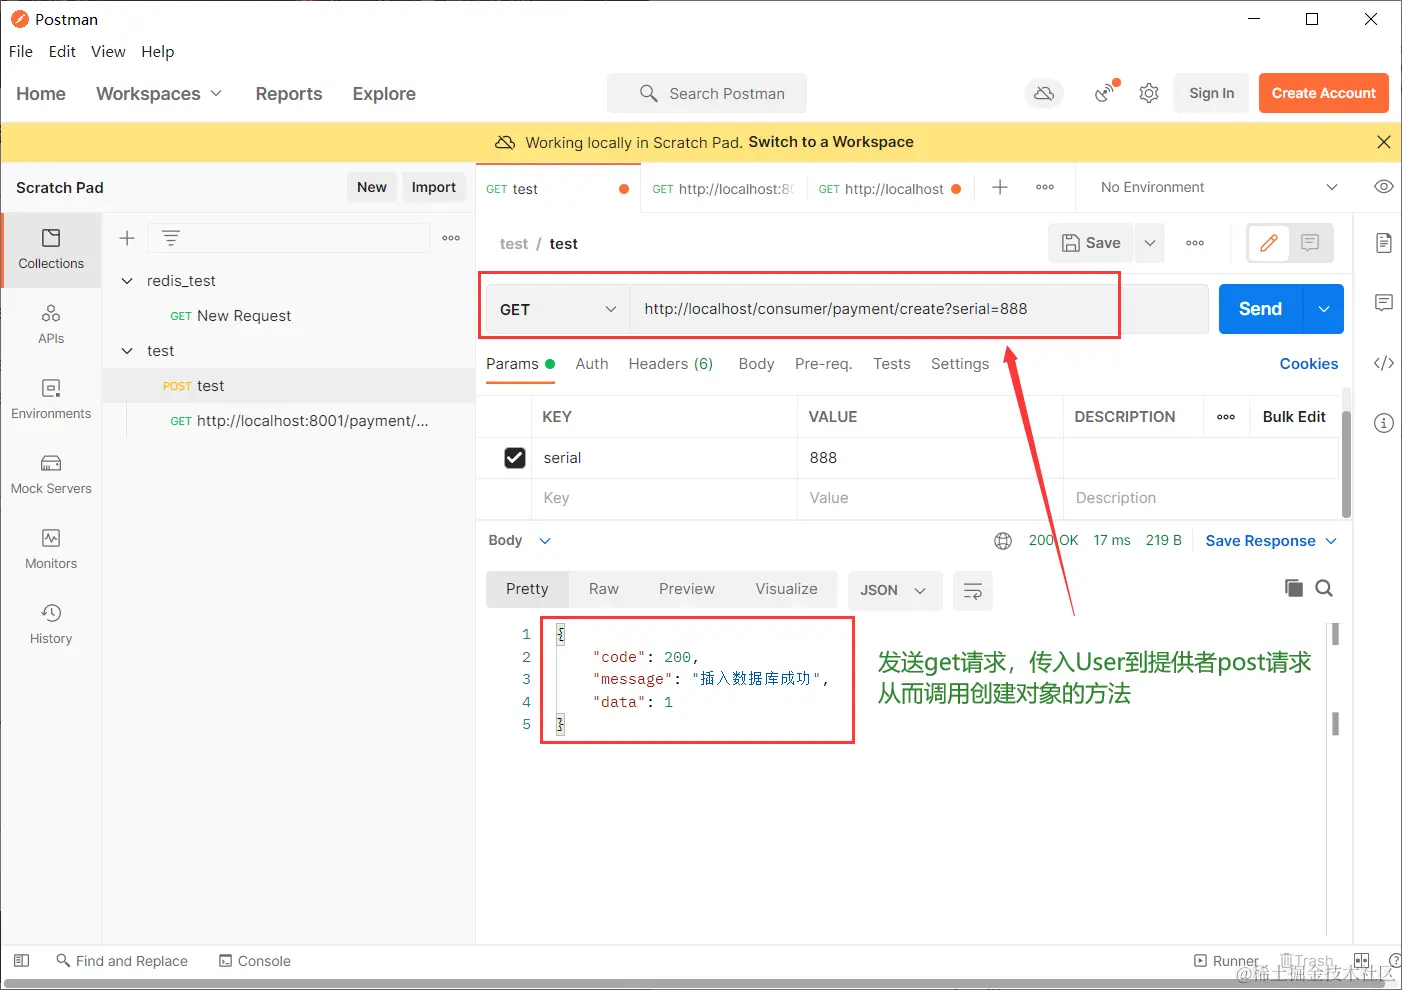Expand the Send button arrow options
The width and height of the screenshot is (1402, 990).
click(1324, 309)
